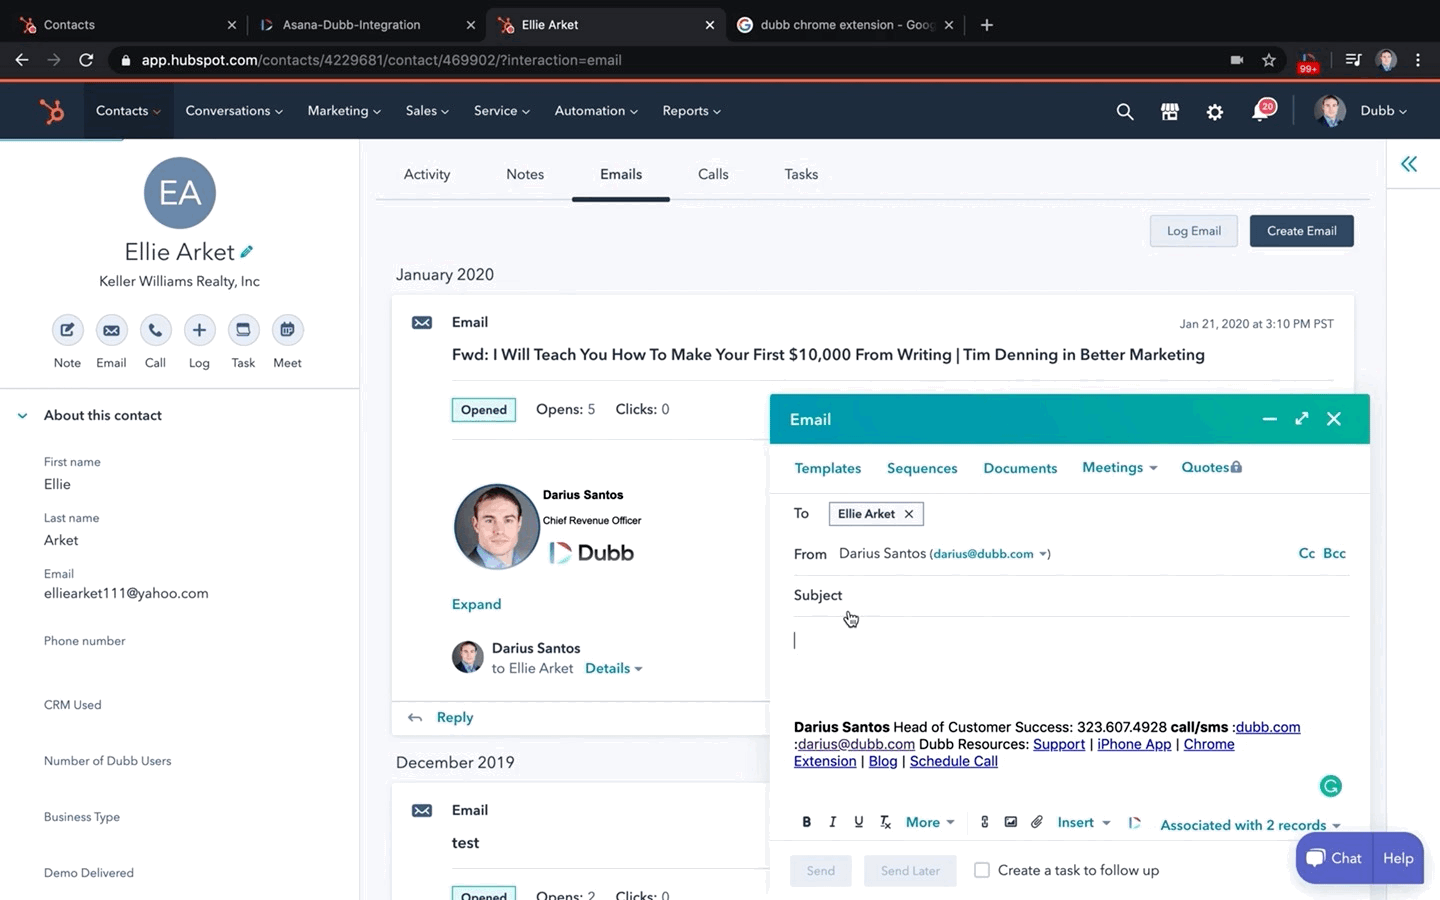Collapse the About this contact section
The width and height of the screenshot is (1440, 900).
coord(22,415)
